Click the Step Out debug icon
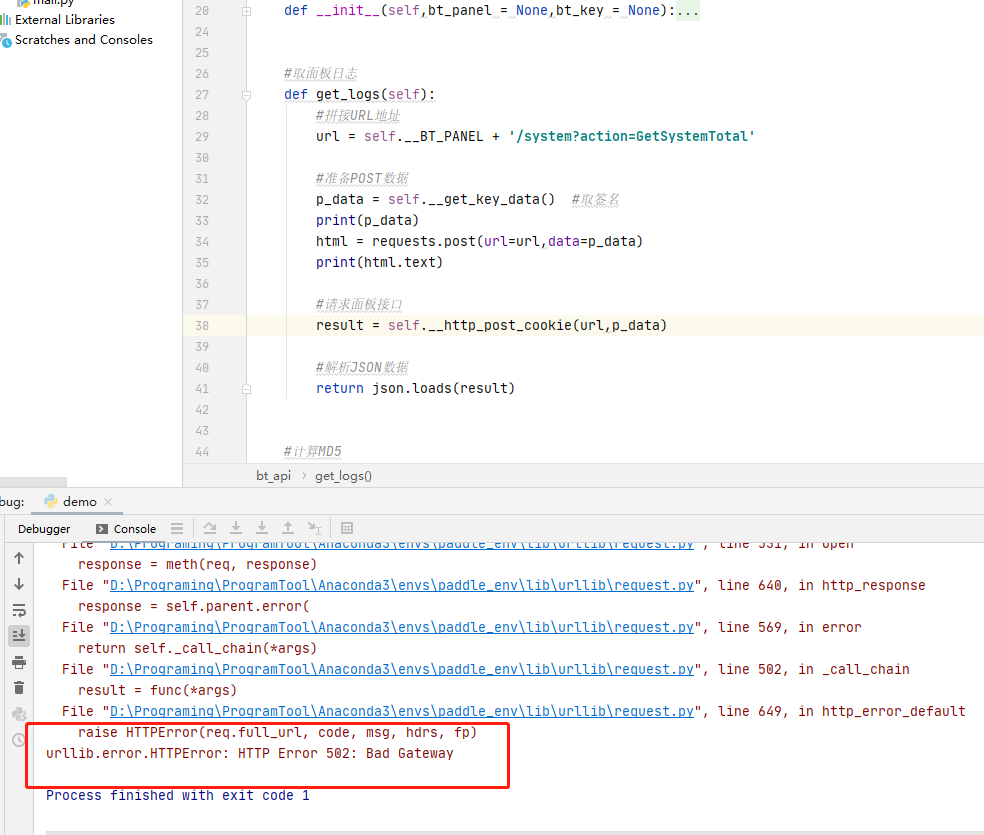Screen dimensions: 984x835 click(288, 528)
